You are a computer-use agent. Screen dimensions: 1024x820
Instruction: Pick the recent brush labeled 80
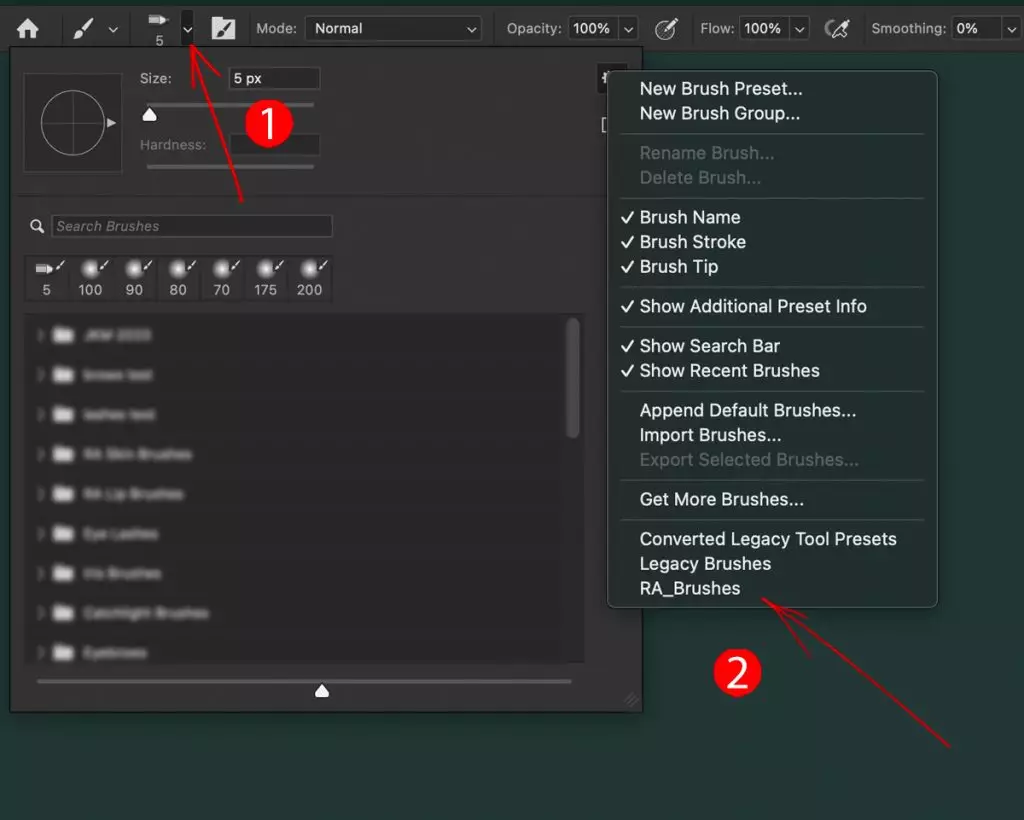178,278
